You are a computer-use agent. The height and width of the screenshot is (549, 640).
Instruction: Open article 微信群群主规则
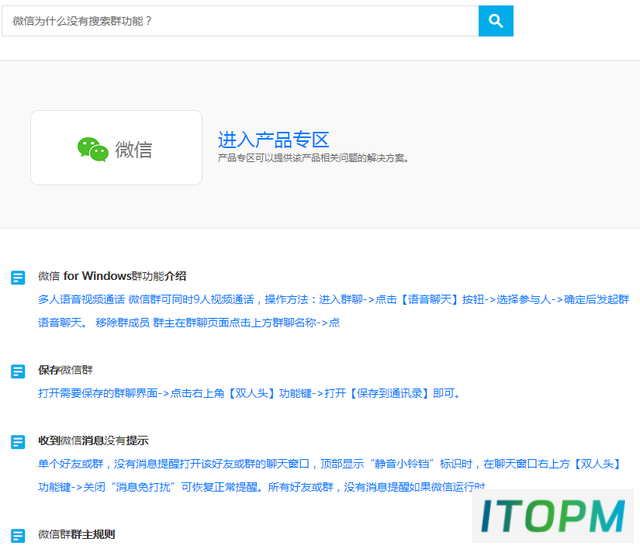click(x=76, y=535)
